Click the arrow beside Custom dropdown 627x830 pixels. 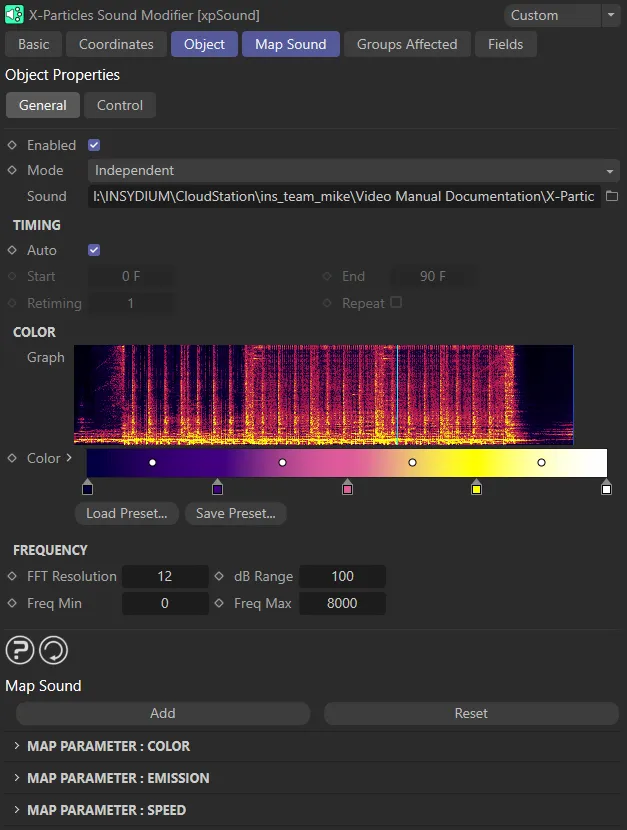click(x=611, y=15)
